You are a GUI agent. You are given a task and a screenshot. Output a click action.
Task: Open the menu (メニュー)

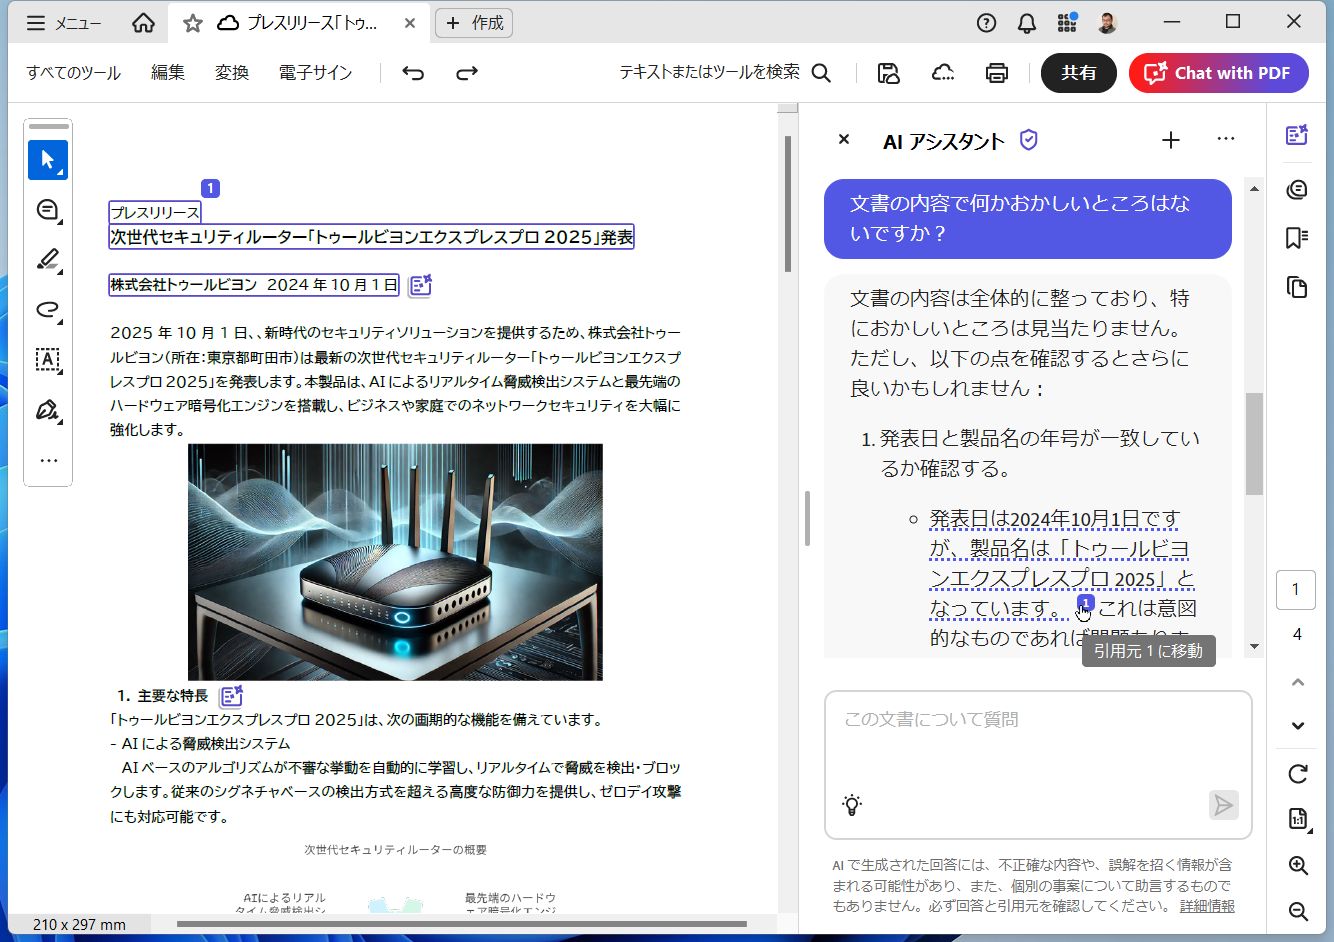[64, 23]
